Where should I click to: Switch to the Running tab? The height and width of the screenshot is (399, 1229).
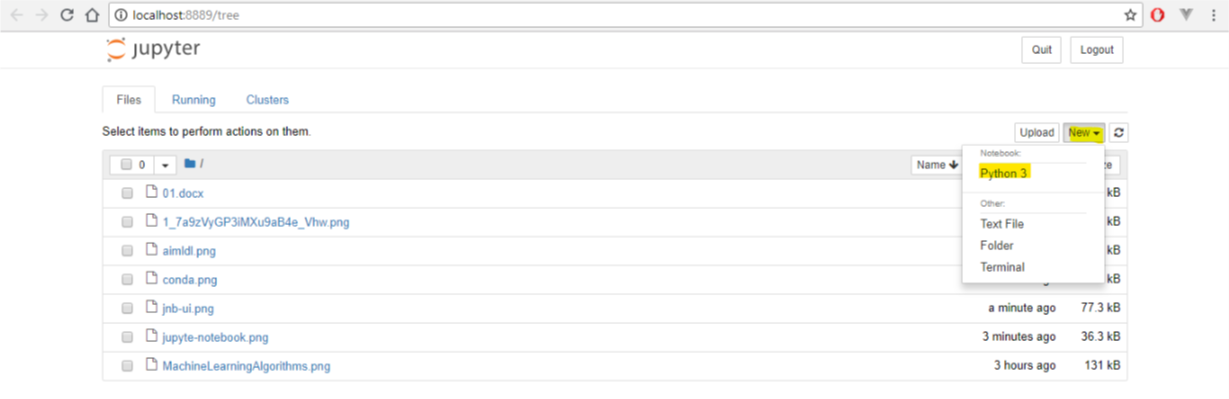pos(193,100)
